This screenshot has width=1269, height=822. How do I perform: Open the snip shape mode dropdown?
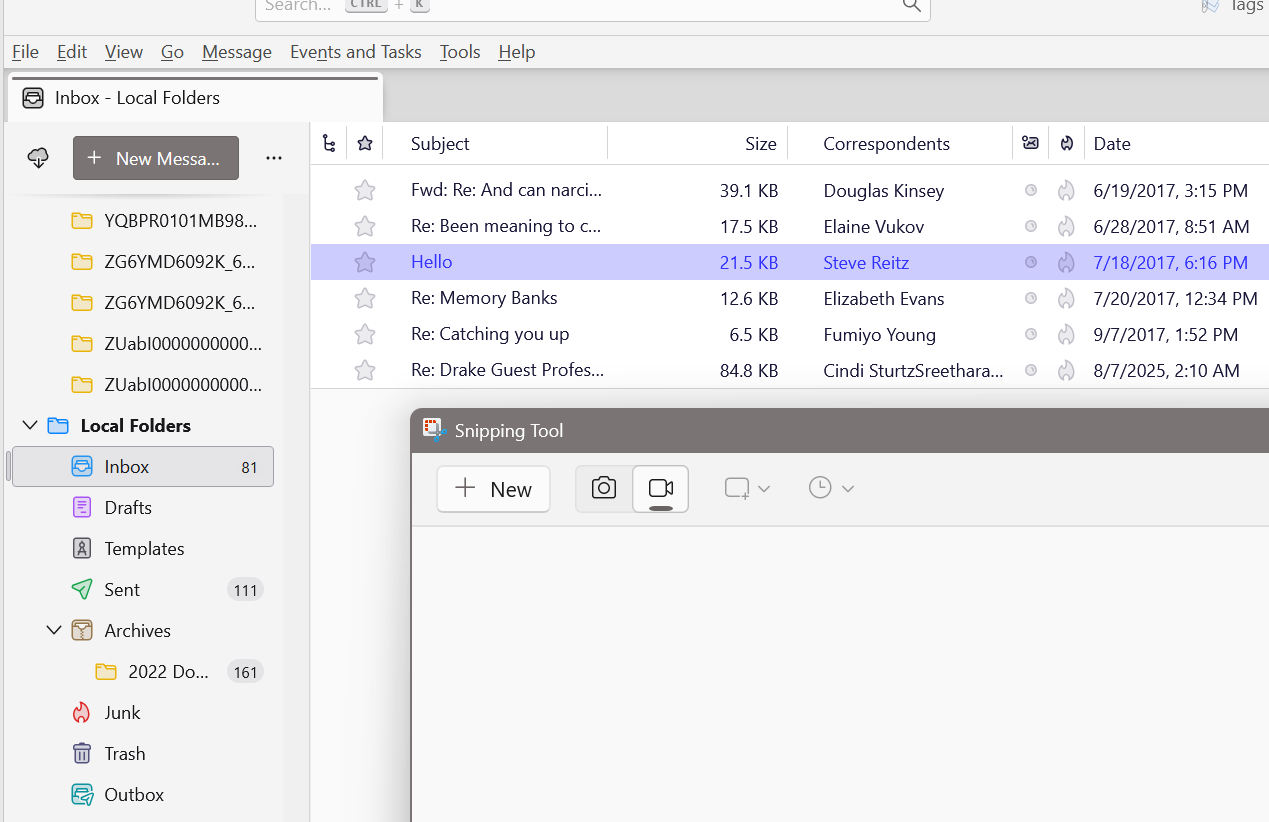click(747, 489)
